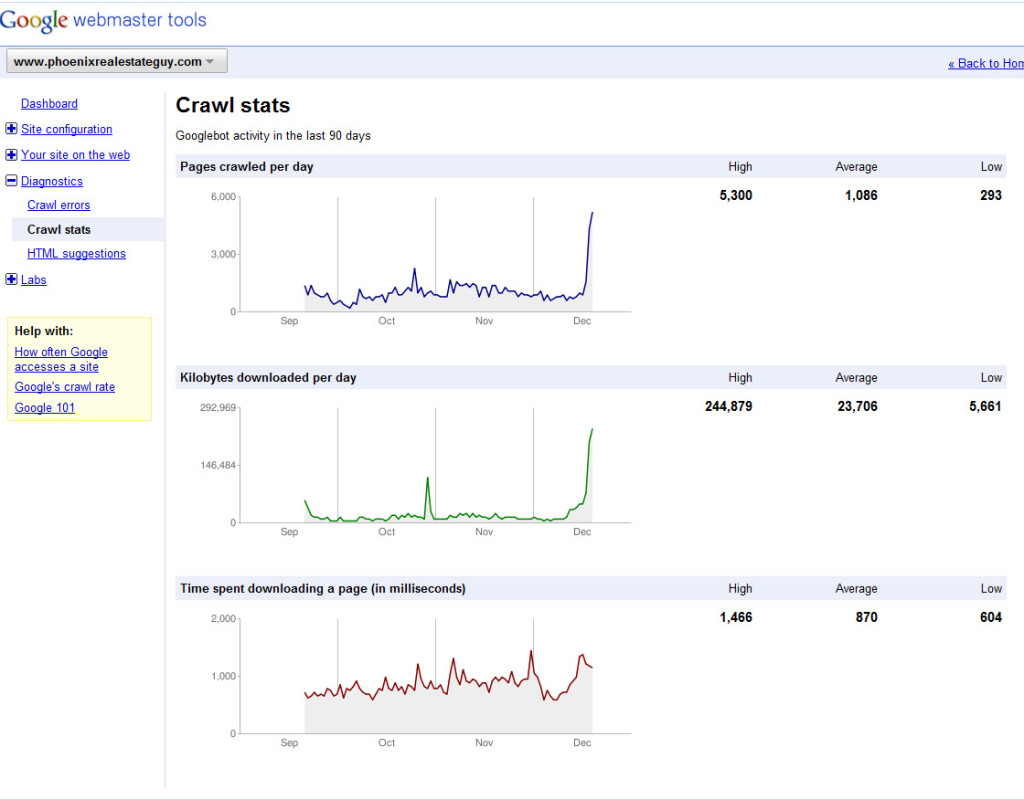Click the kilobytes low value 5,661
The width and height of the screenshot is (1024, 800).
click(x=985, y=406)
